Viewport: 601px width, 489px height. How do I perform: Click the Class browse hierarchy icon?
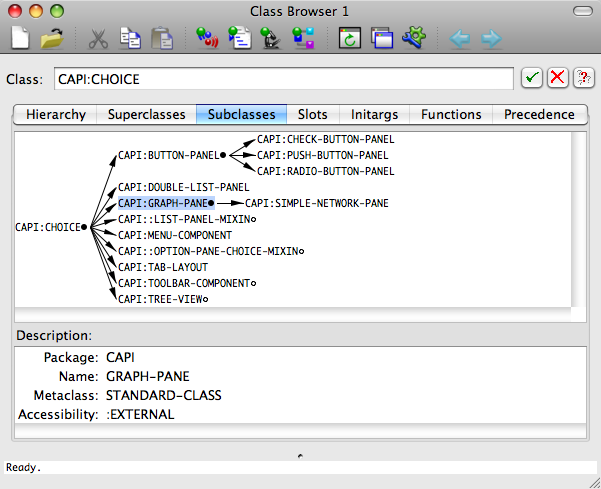[x=303, y=38]
